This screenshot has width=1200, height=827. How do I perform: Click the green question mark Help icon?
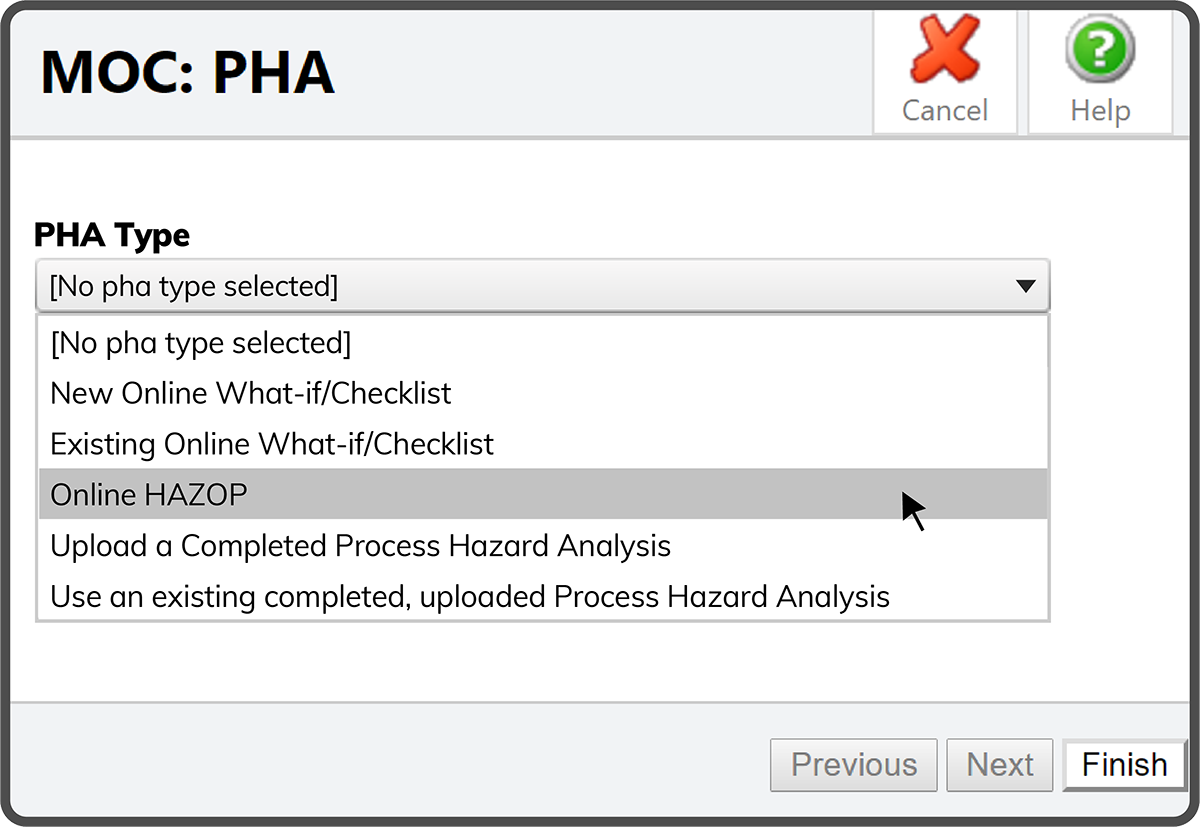pos(1100,48)
